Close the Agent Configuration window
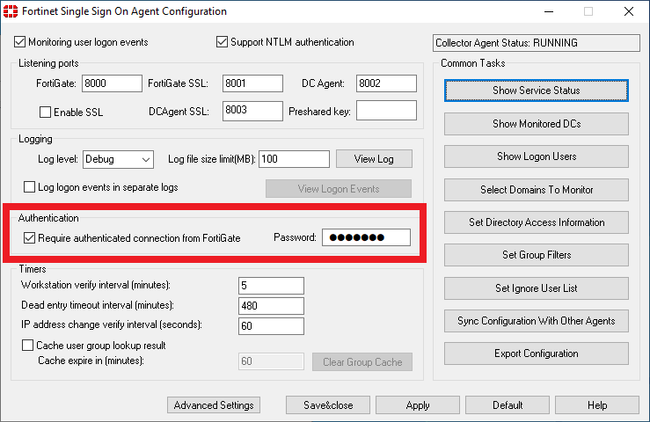The height and width of the screenshot is (422, 650). click(x=628, y=12)
